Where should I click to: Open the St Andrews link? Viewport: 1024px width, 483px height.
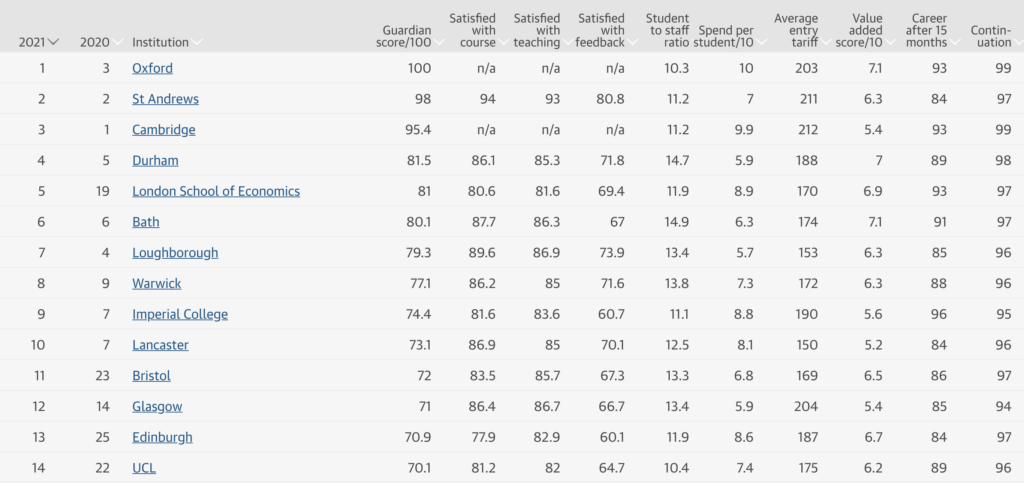pyautogui.click(x=165, y=99)
